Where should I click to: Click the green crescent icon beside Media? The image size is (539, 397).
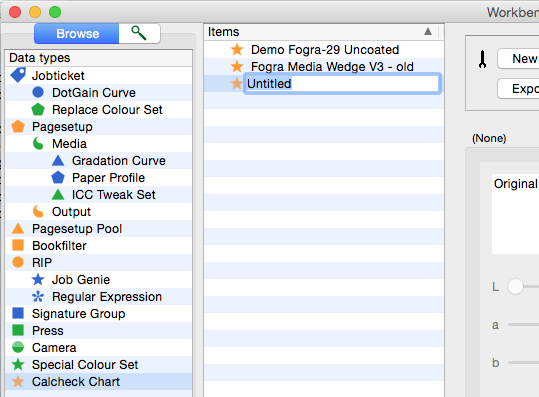click(x=38, y=143)
